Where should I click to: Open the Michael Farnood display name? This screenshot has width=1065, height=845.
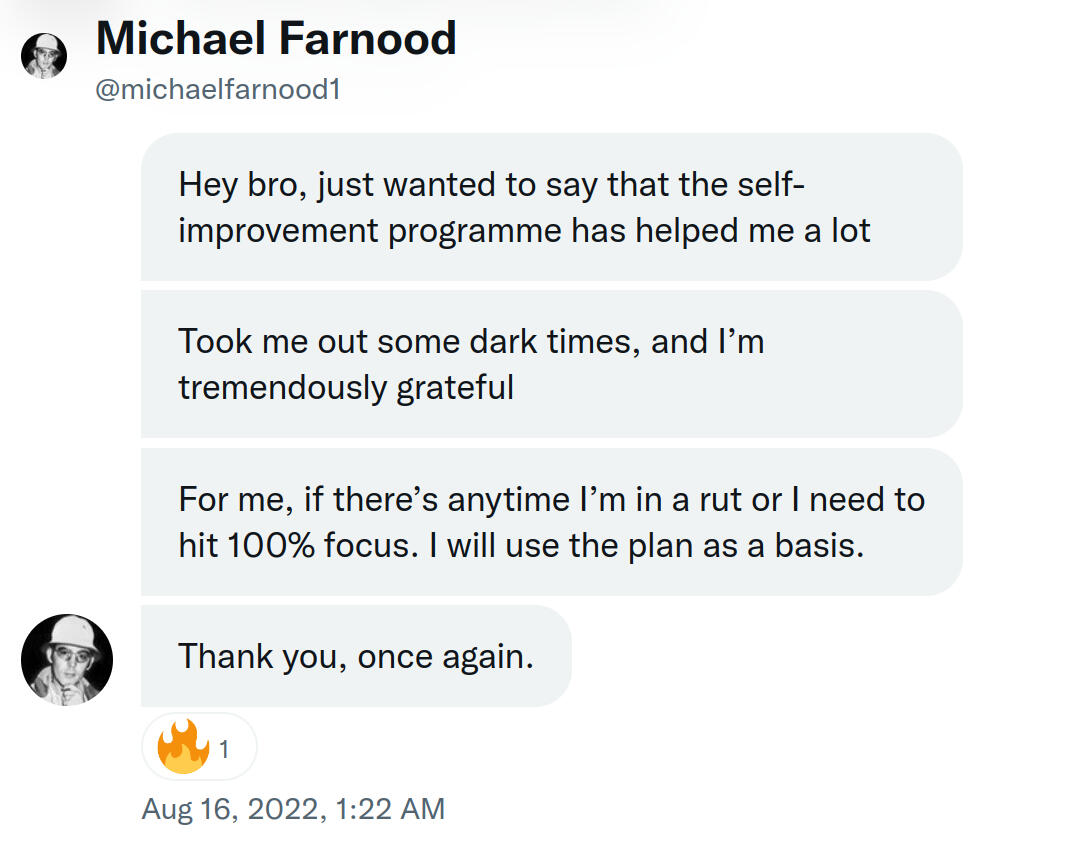276,38
